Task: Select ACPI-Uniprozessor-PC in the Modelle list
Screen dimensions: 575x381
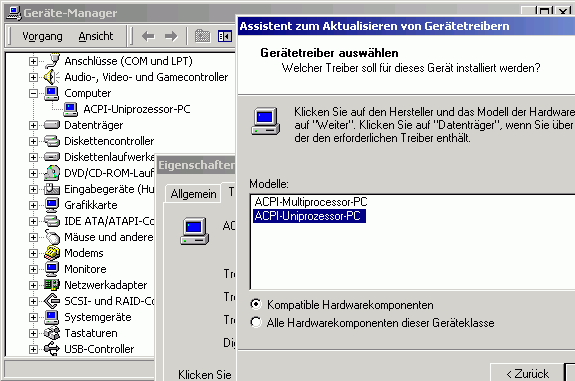Action: coord(309,216)
